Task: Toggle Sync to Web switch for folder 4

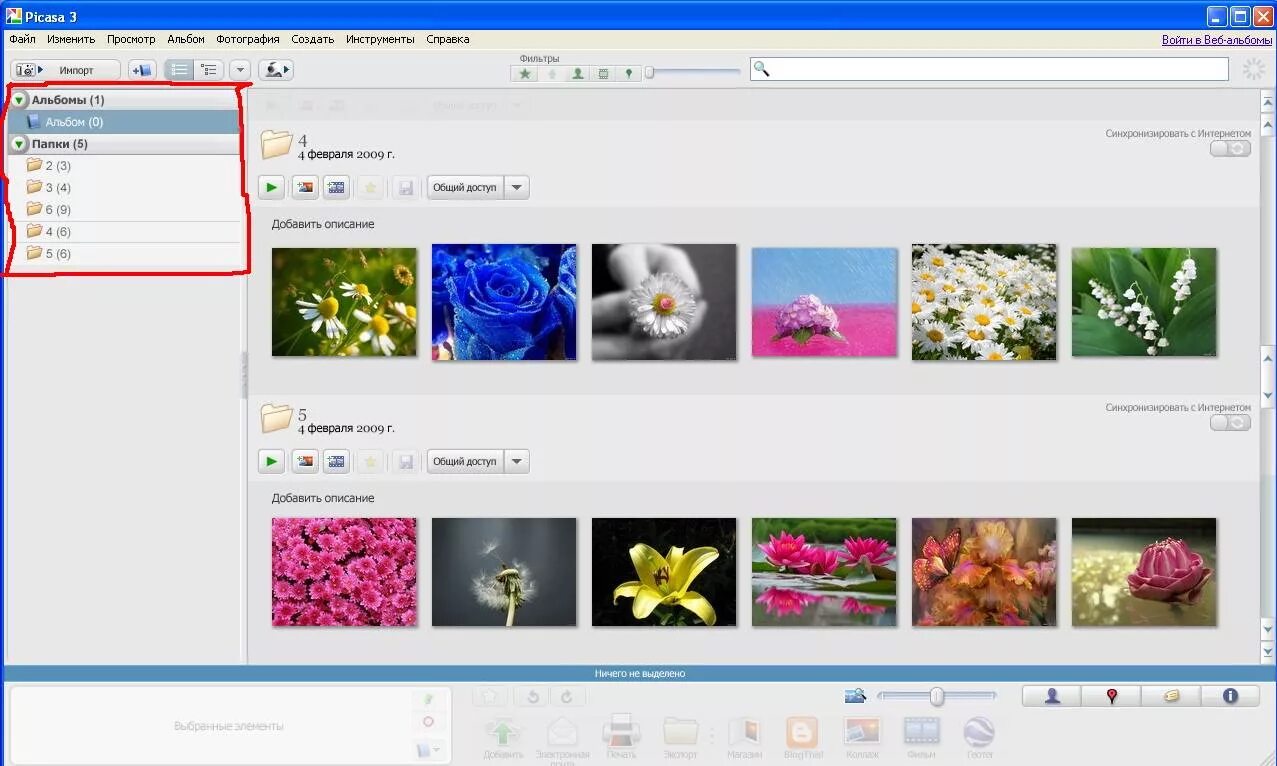Action: point(1230,148)
